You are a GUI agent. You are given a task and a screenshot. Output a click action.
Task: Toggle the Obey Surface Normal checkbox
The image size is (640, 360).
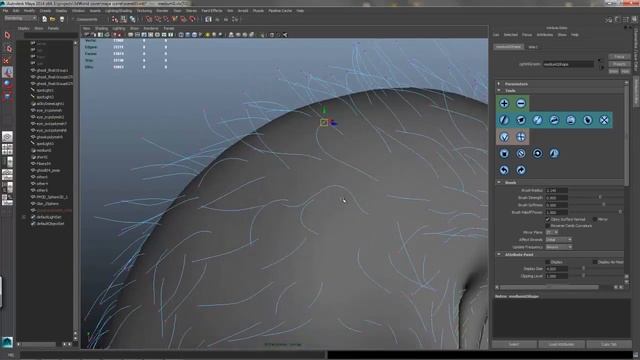547,220
